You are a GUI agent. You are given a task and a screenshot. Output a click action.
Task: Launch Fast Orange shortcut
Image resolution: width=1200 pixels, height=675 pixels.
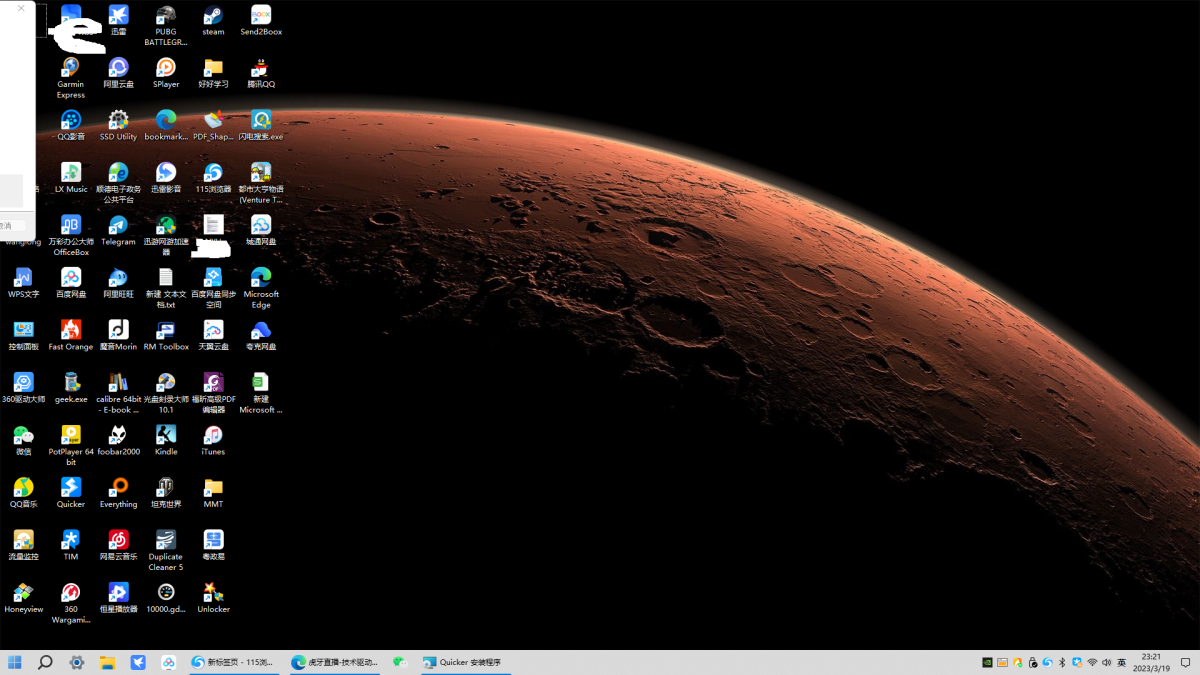coord(71,336)
